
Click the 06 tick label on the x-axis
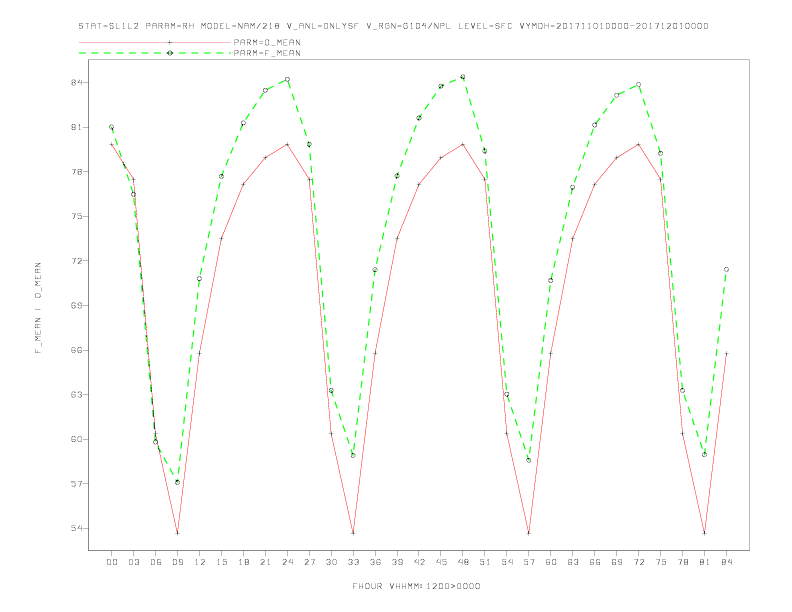tap(156, 562)
